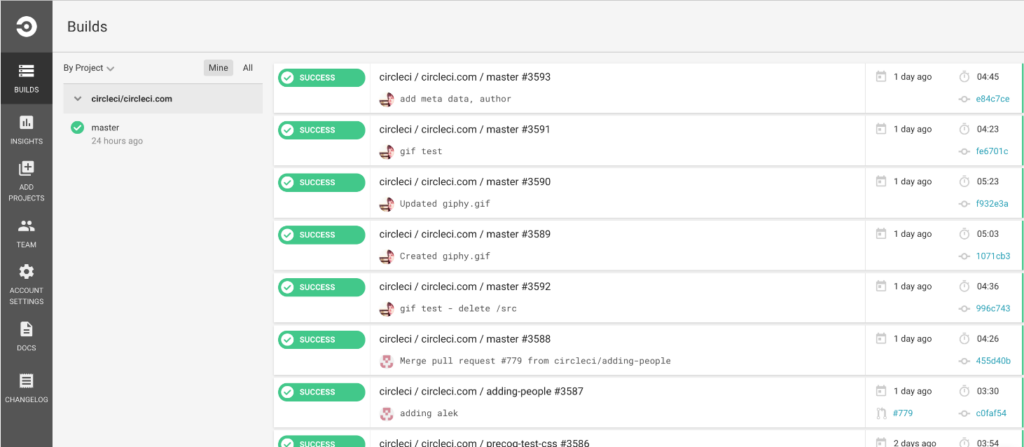The image size is (1024, 447).
Task: Show only Mine builds
Action: click(x=218, y=68)
